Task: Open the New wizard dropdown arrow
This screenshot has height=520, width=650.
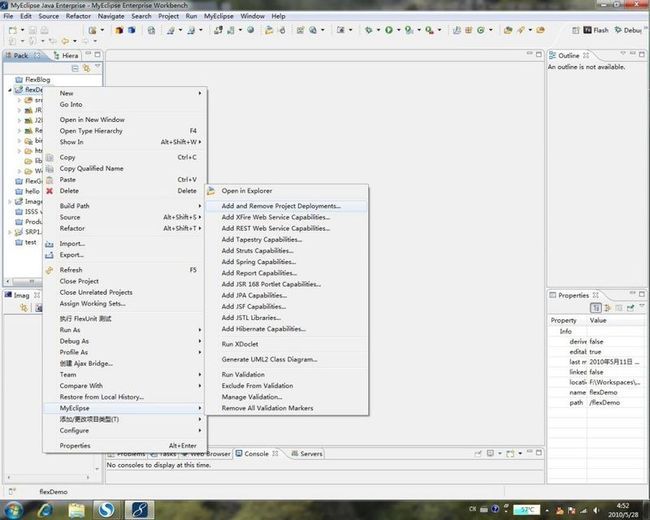Action: (x=22, y=30)
